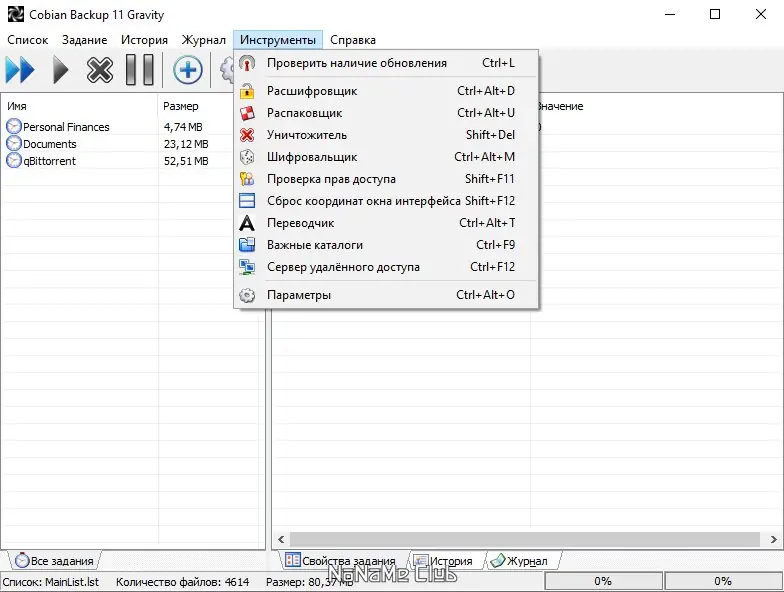Click the Pause toolbar icon
784x592 pixels.
coord(140,70)
